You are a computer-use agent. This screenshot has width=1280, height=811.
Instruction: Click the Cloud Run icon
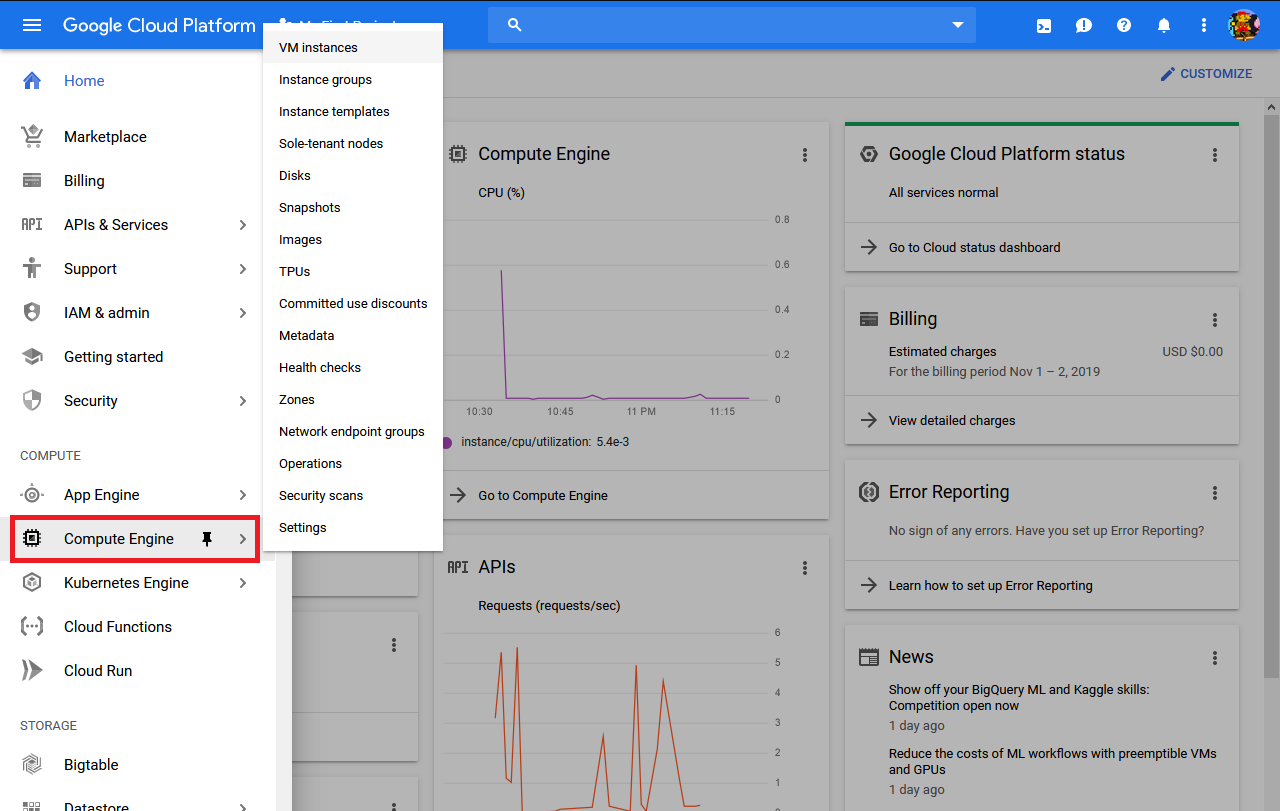pos(32,671)
